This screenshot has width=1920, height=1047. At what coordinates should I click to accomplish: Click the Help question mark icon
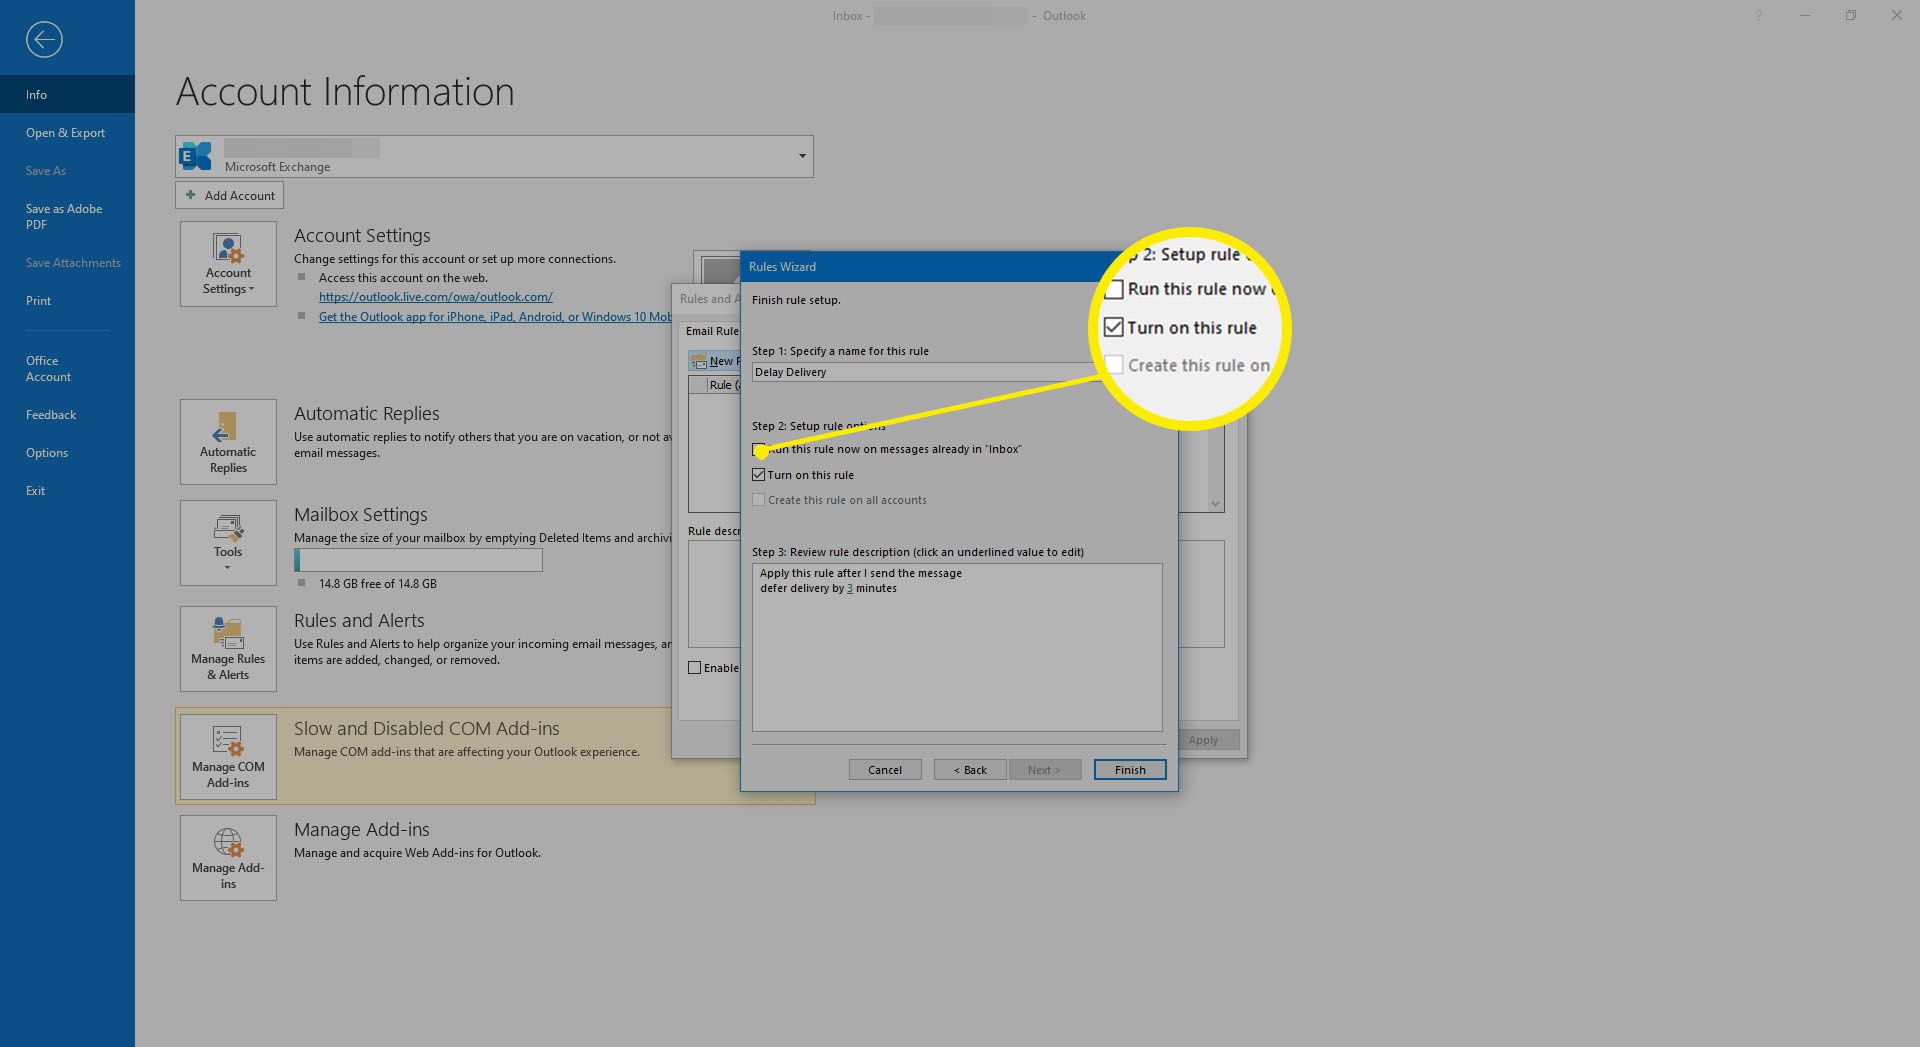(1758, 16)
